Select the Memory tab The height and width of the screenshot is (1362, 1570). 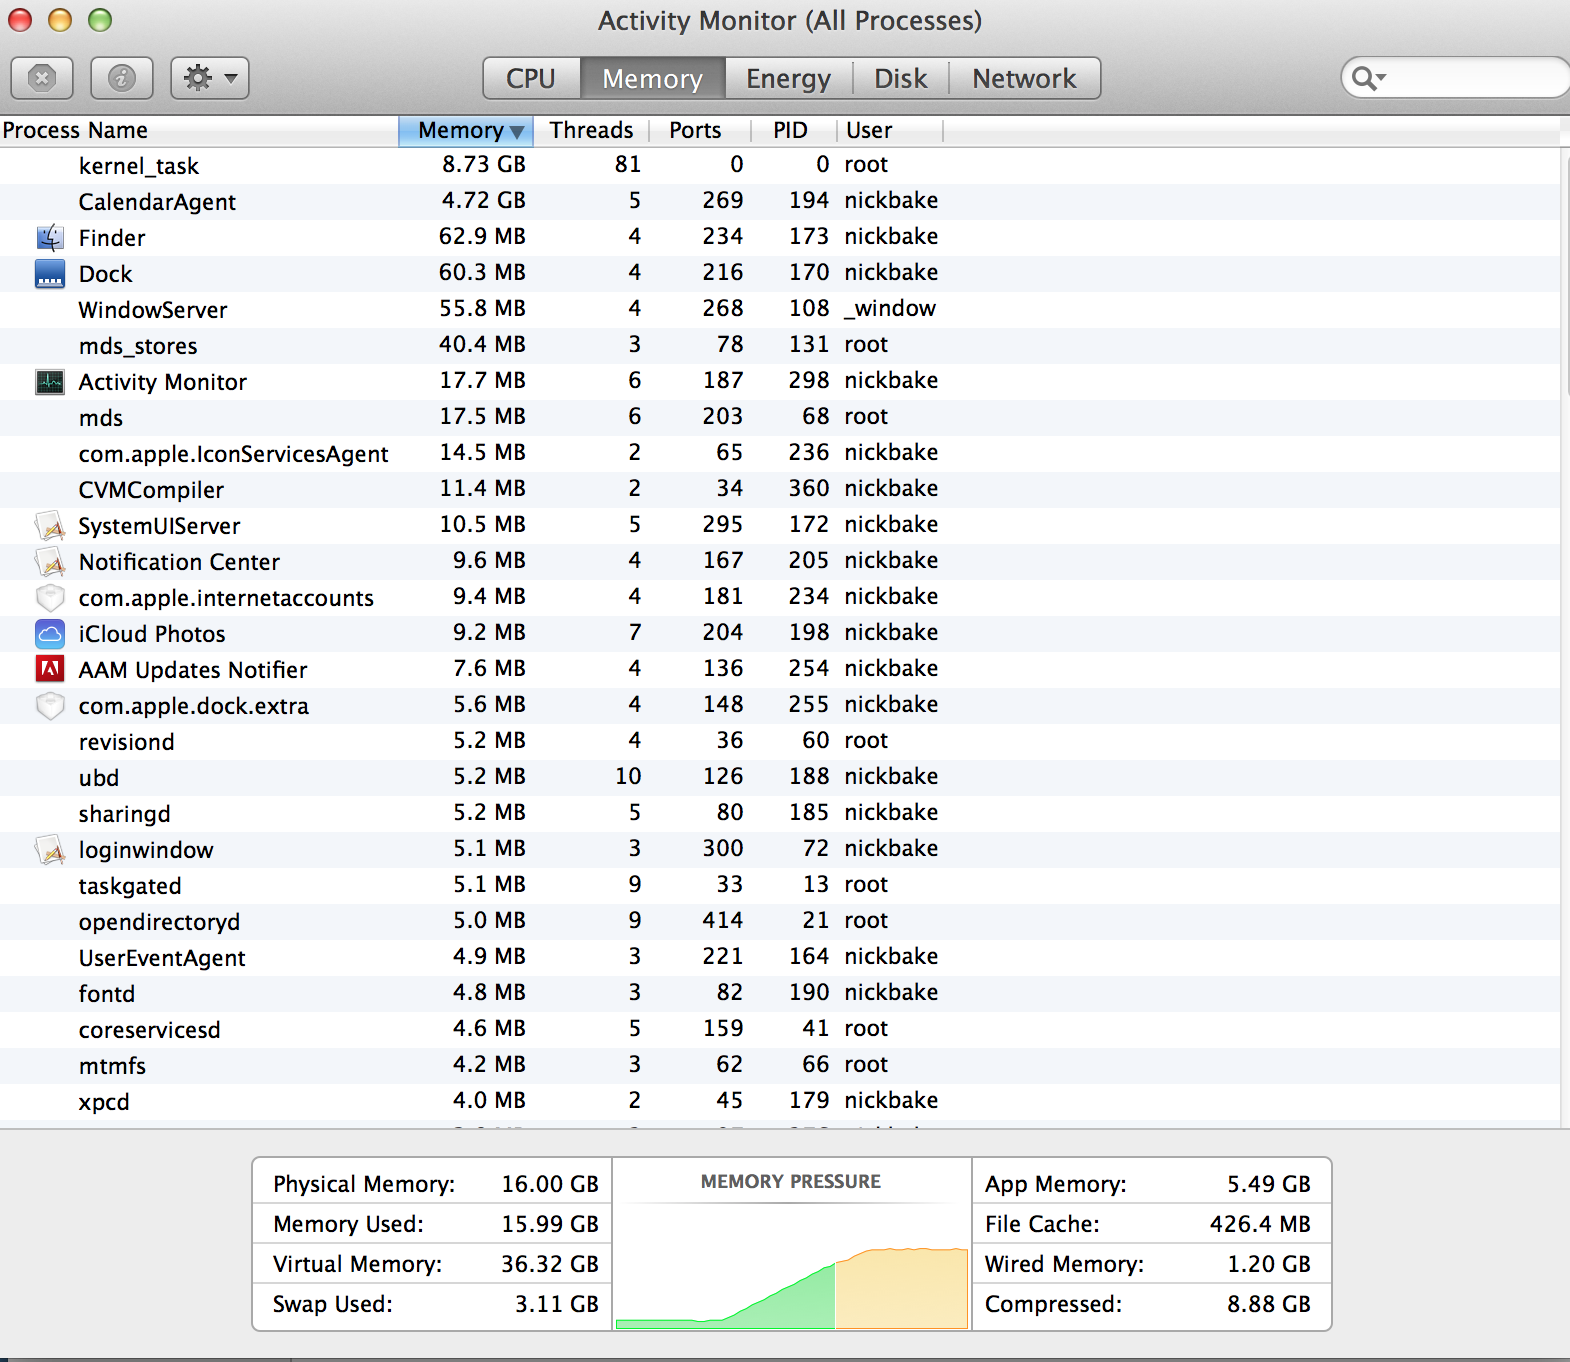coord(652,78)
